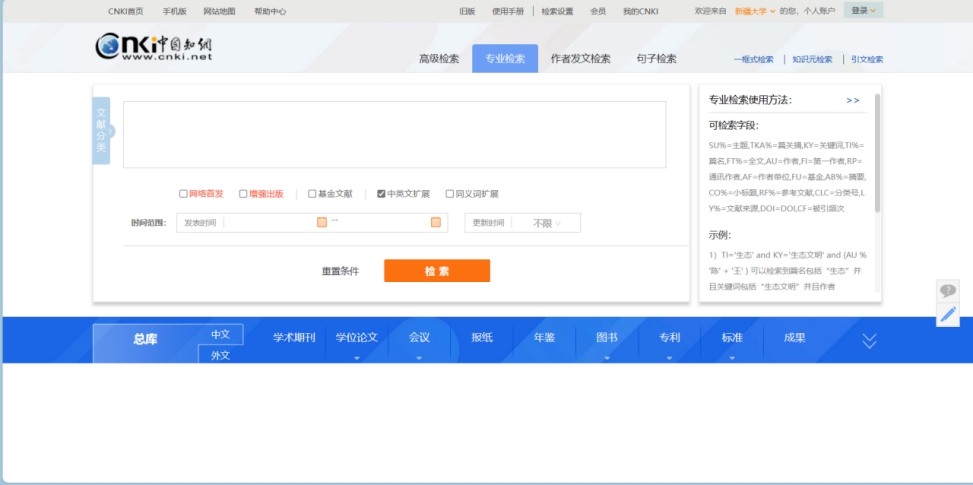Go to CNKI首页
973x485 pixels.
point(125,11)
